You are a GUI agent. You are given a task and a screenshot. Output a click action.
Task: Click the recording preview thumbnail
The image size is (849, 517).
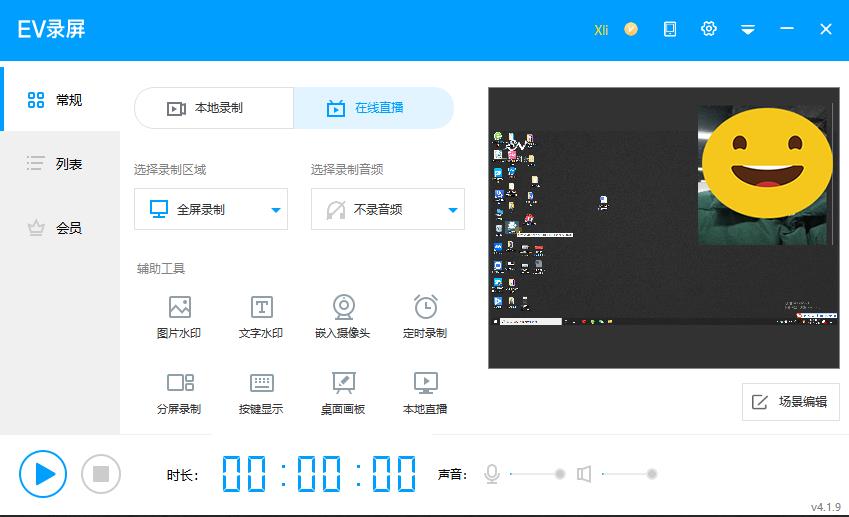(x=664, y=228)
